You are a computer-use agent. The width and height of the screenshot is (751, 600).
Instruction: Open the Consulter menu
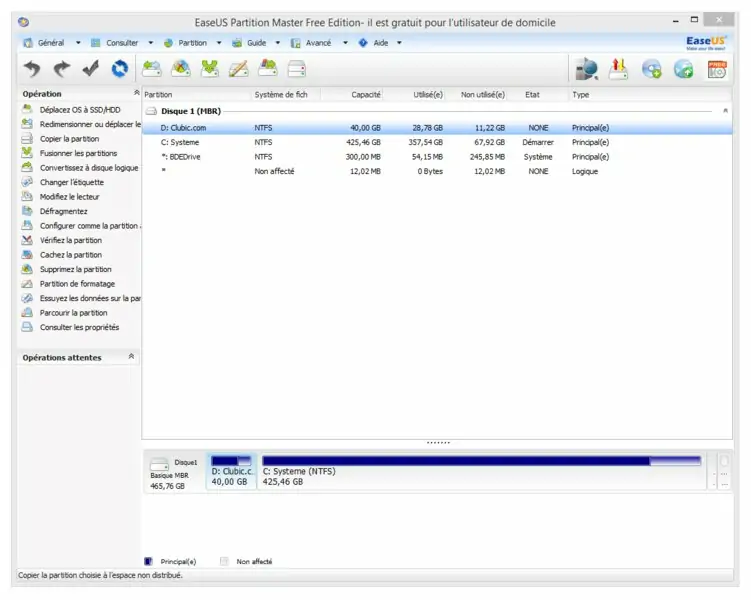[122, 43]
